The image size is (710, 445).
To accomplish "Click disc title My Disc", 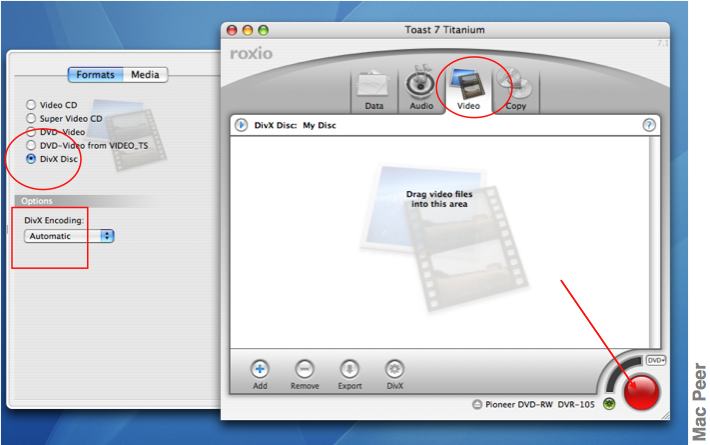I will pyautogui.click(x=319, y=125).
